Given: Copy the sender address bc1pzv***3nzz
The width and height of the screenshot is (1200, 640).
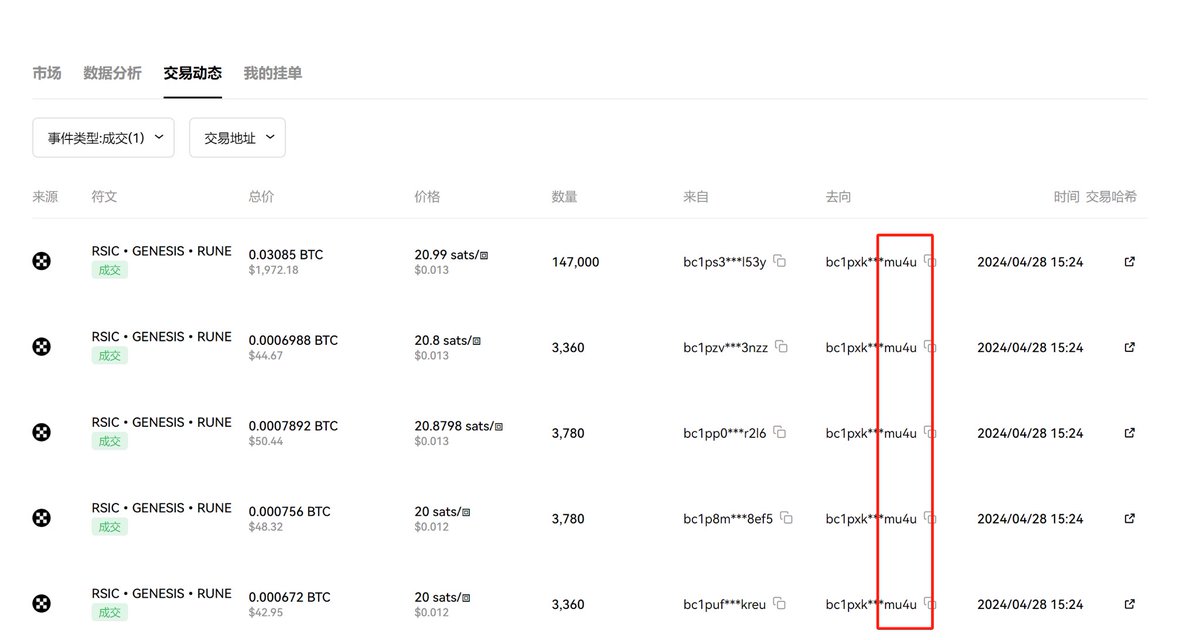Looking at the screenshot, I should (x=782, y=347).
